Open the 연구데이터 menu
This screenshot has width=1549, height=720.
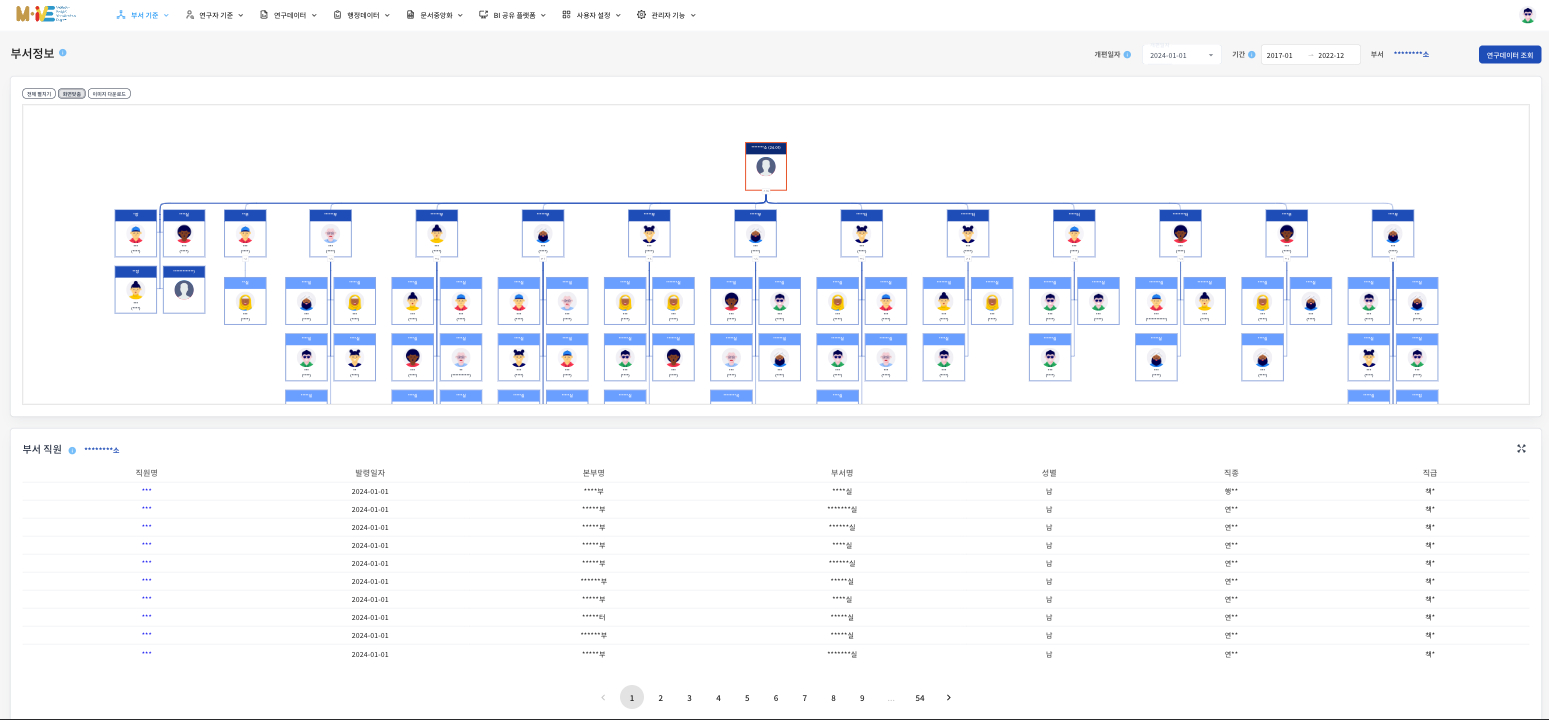tap(288, 15)
